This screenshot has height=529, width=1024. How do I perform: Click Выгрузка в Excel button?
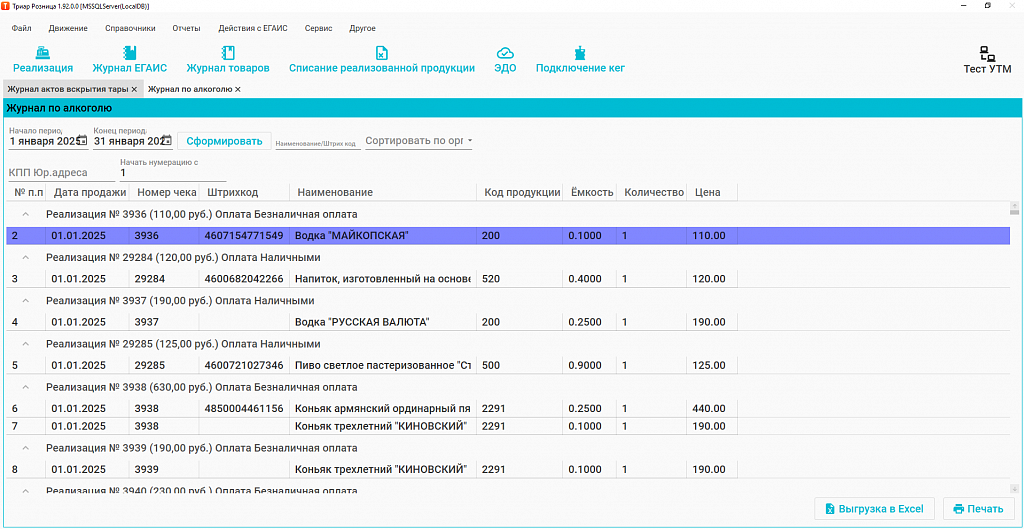pyautogui.click(x=874, y=509)
